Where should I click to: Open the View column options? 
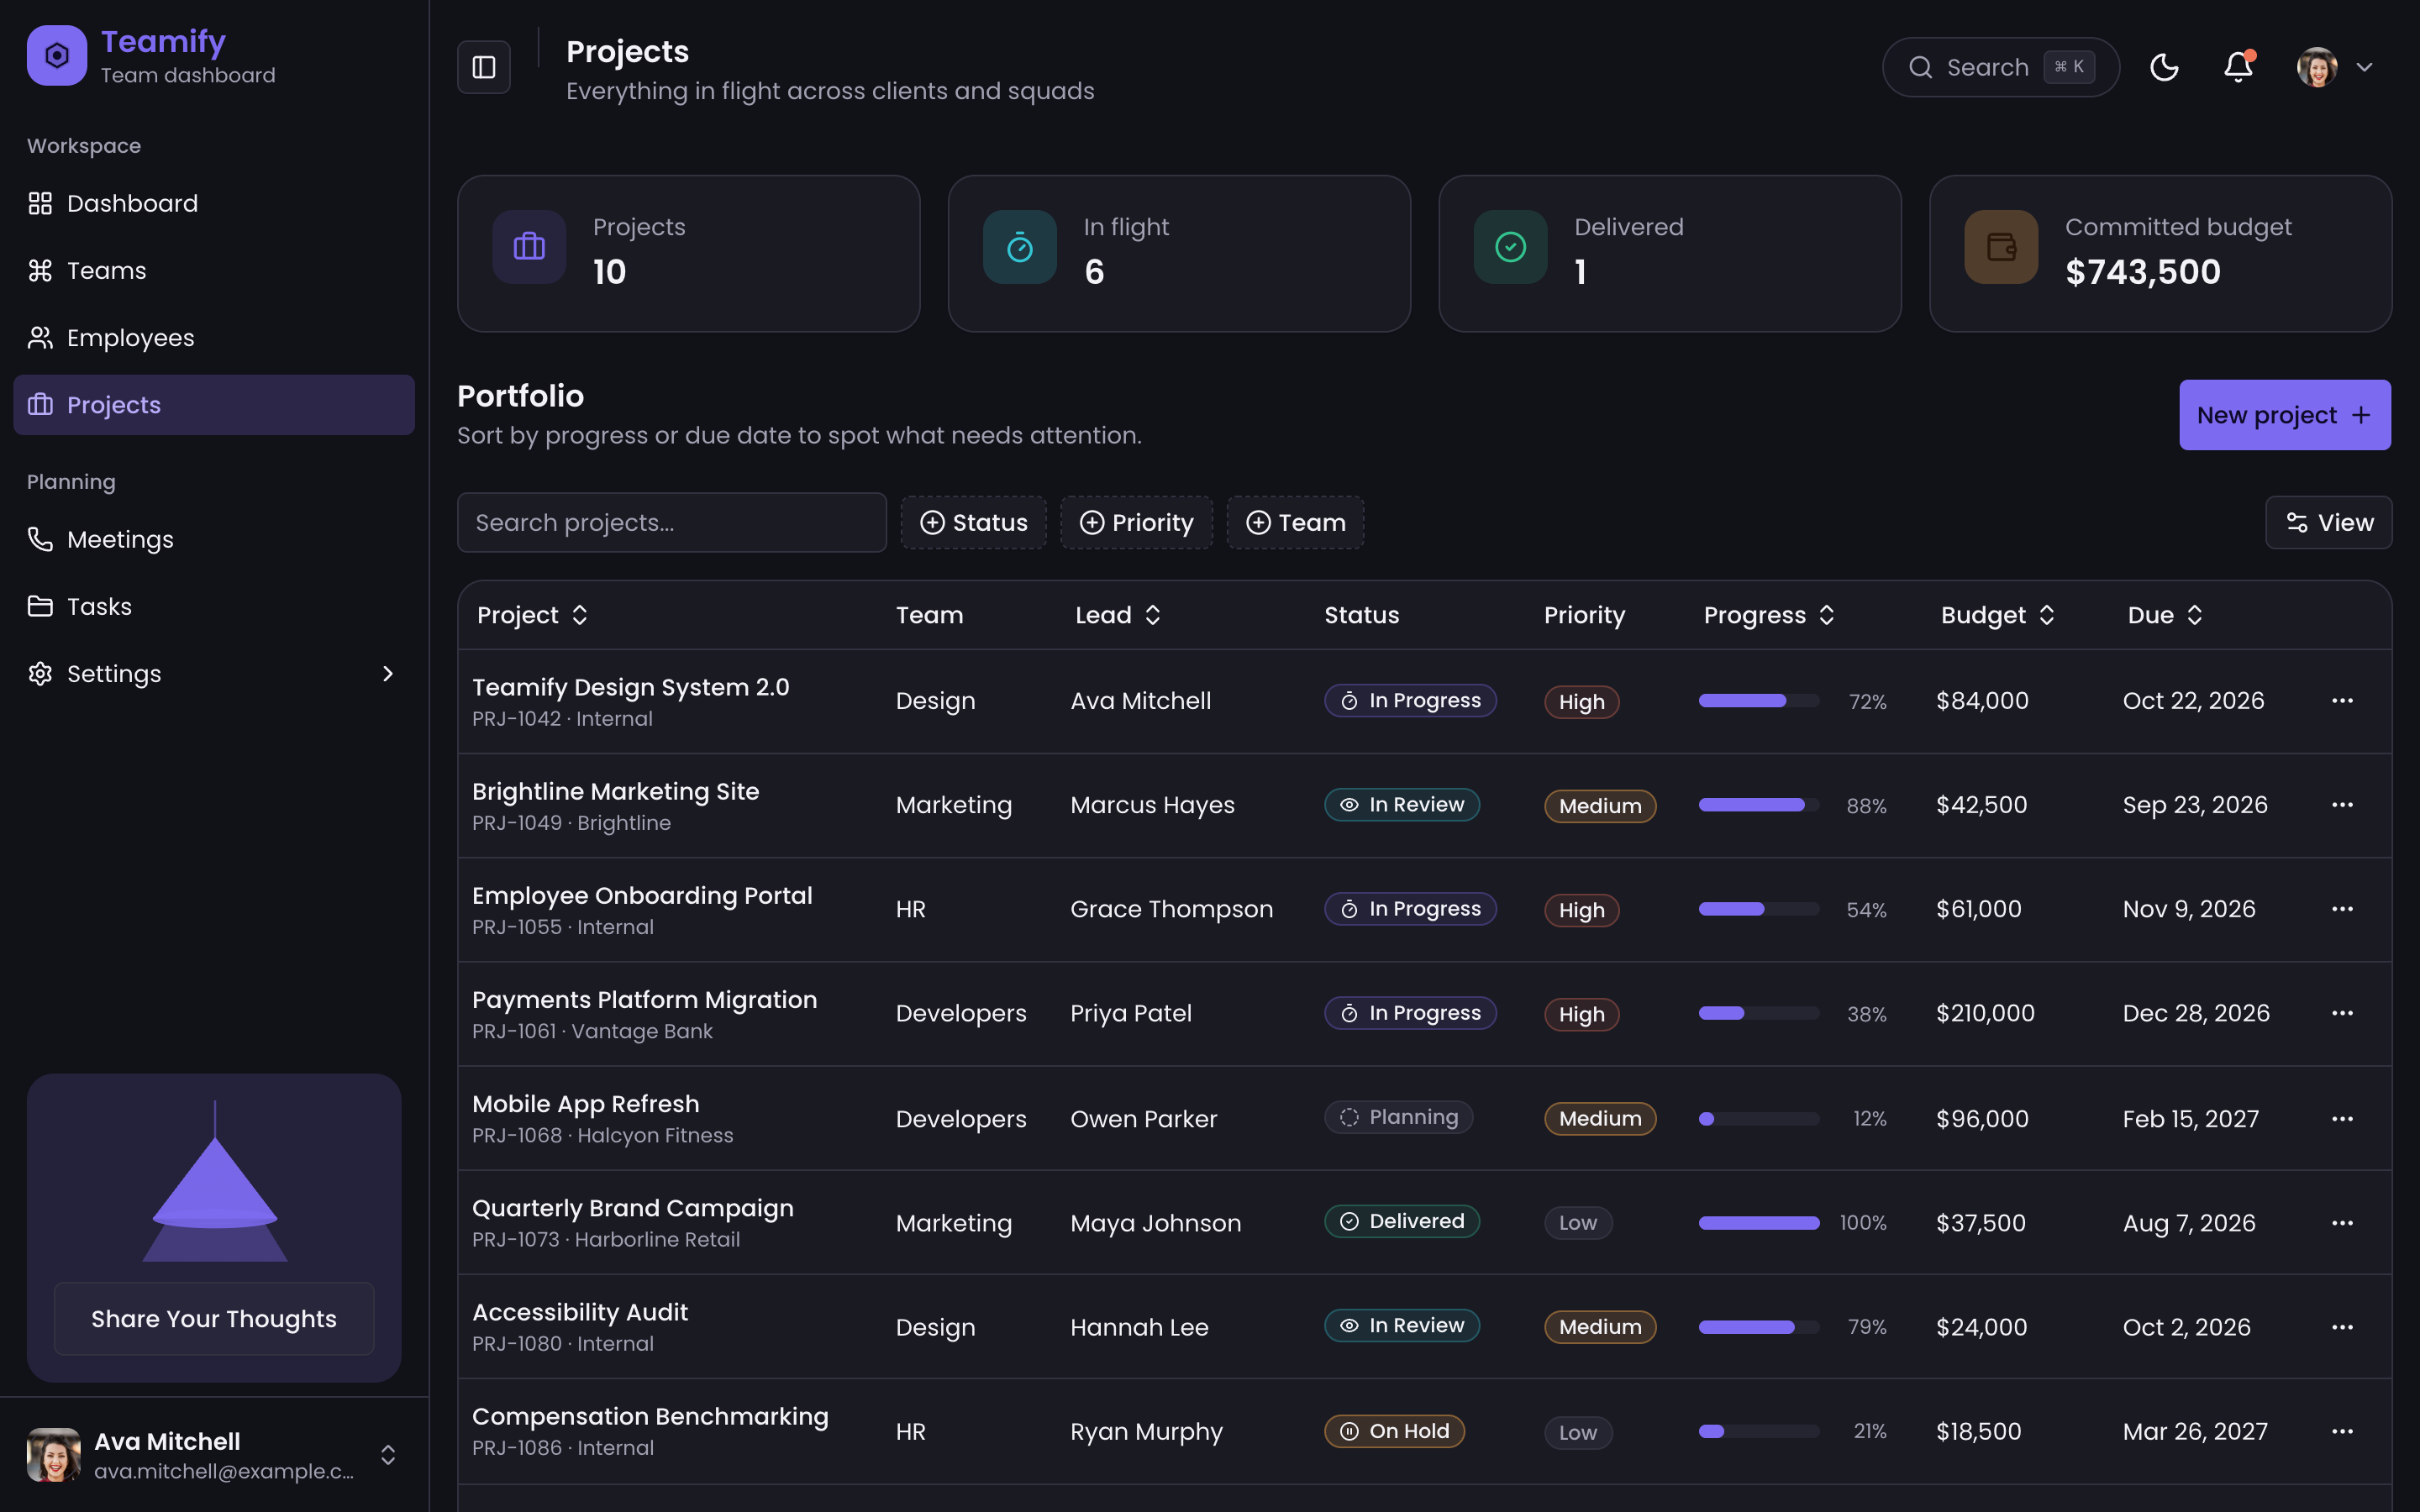pos(2328,522)
